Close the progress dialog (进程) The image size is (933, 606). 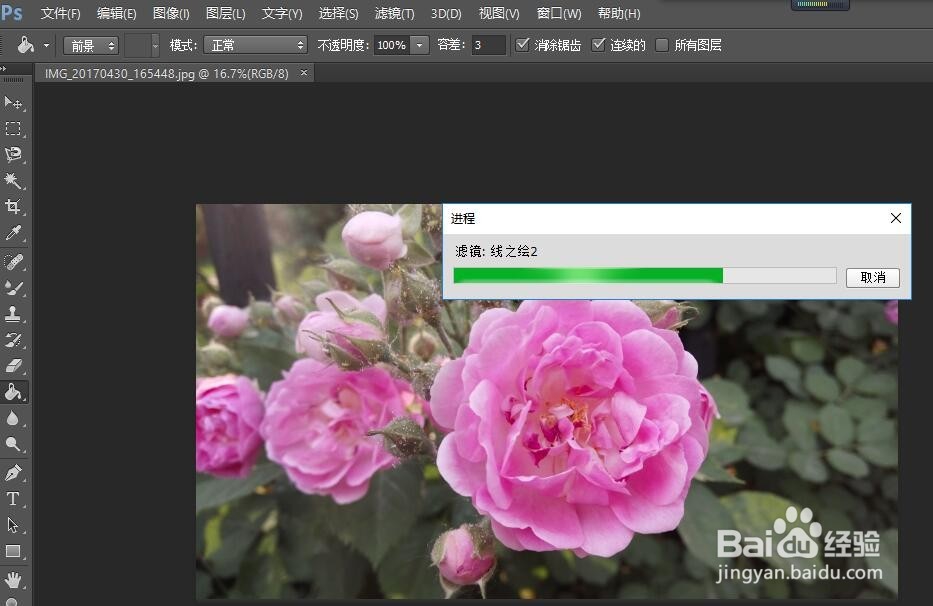click(896, 218)
